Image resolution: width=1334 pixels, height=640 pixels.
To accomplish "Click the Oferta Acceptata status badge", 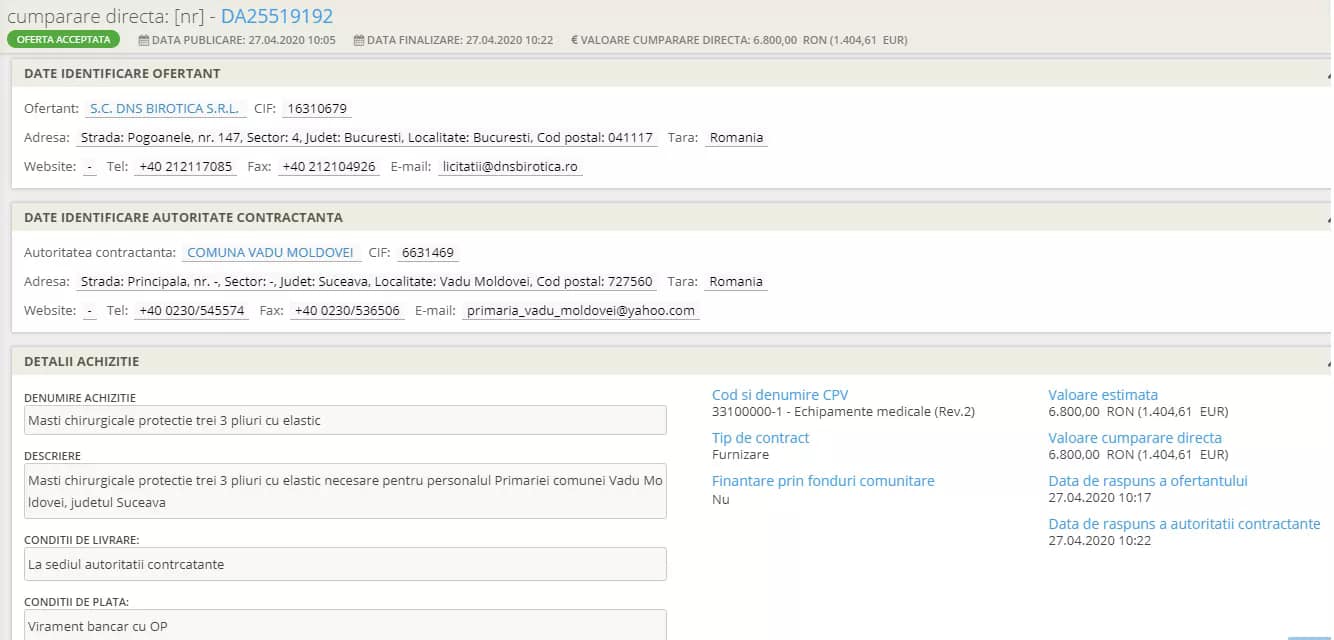I will (x=63, y=40).
